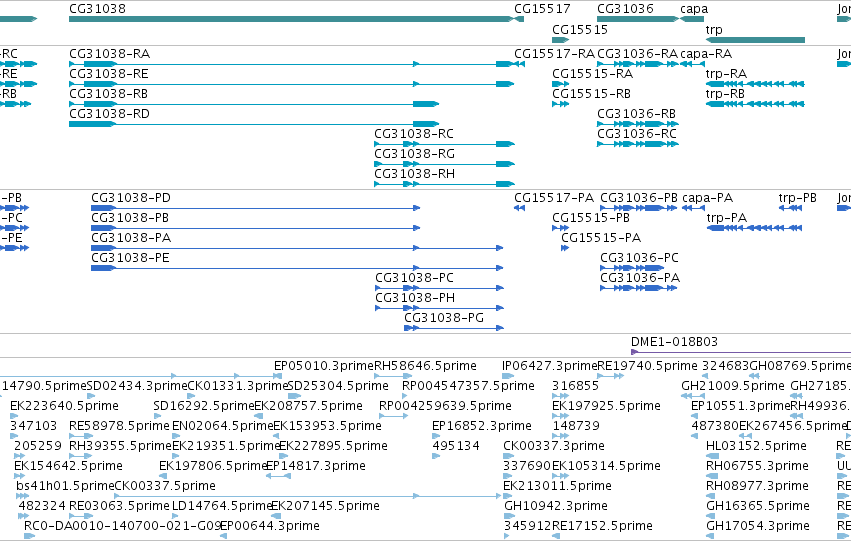Click protein CG15517-PA label

tap(554, 198)
